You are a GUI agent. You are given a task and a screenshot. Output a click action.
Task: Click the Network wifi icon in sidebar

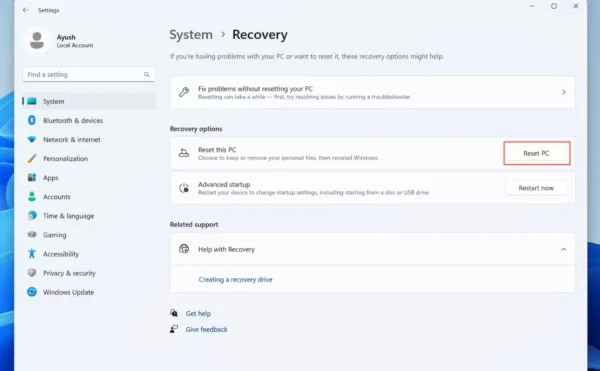[32, 139]
